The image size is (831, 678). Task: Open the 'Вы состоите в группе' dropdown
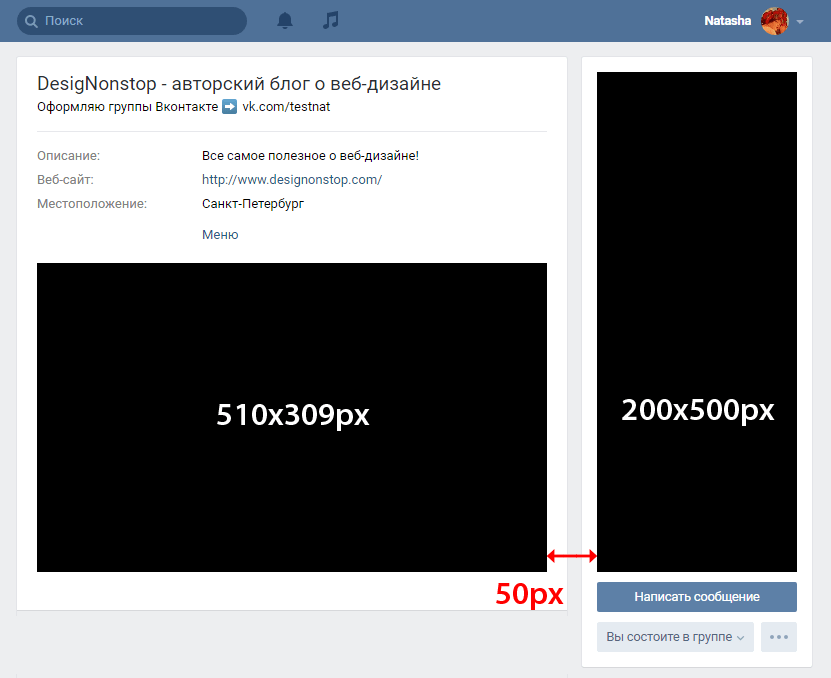(x=676, y=637)
